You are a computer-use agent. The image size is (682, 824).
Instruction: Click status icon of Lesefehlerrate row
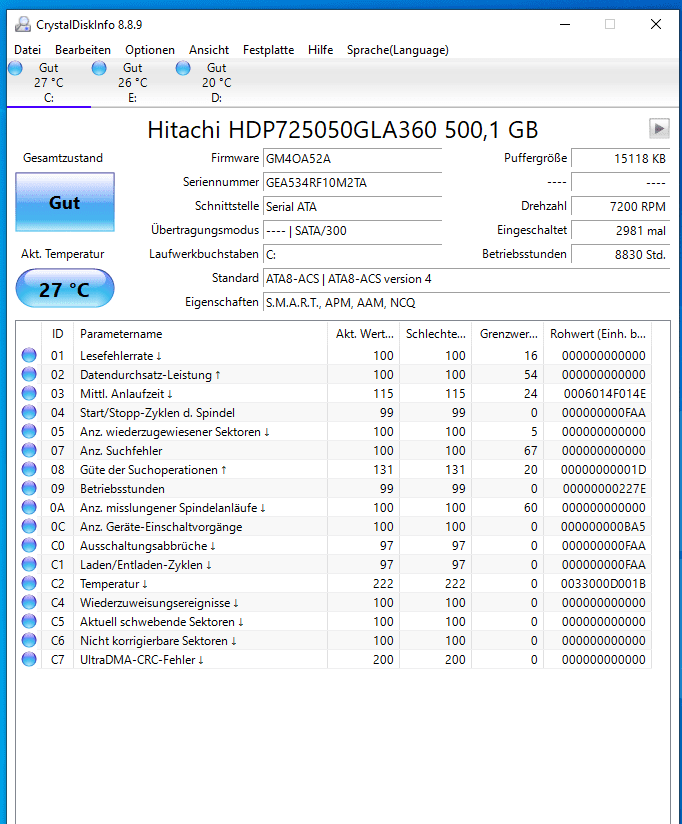[x=29, y=355]
